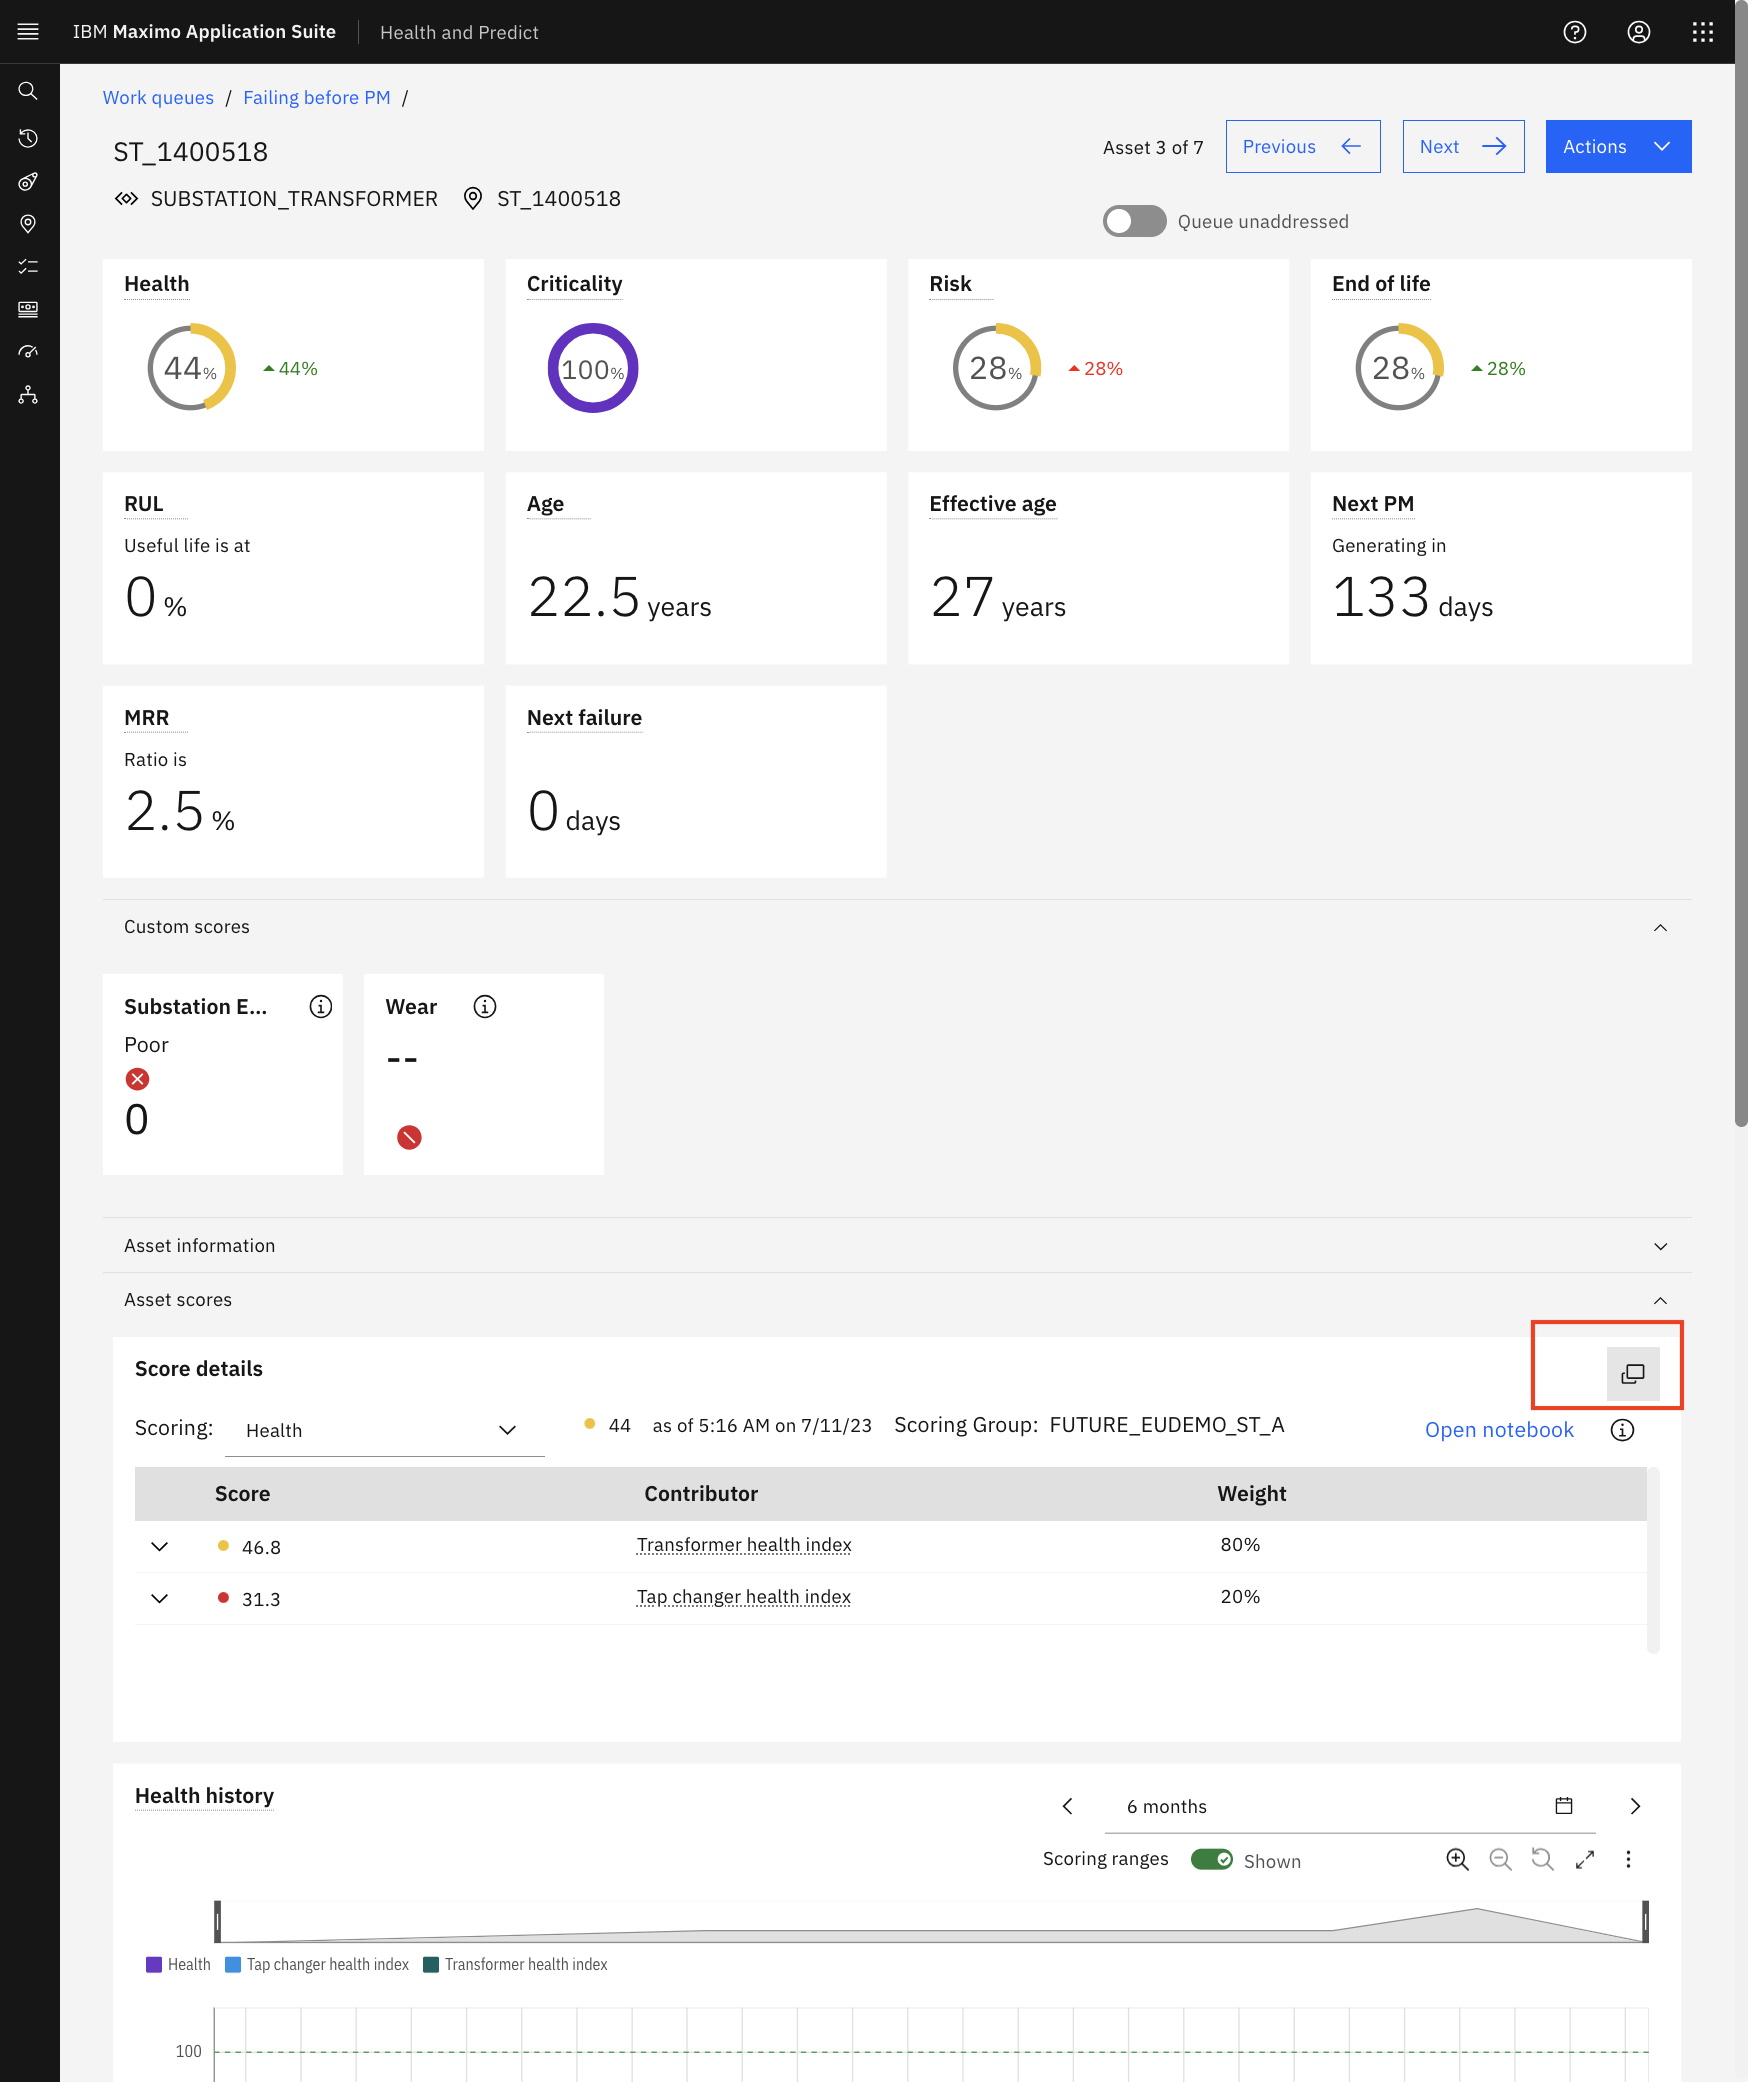
Task: Click info icon on Substation E... card
Action: [321, 1007]
